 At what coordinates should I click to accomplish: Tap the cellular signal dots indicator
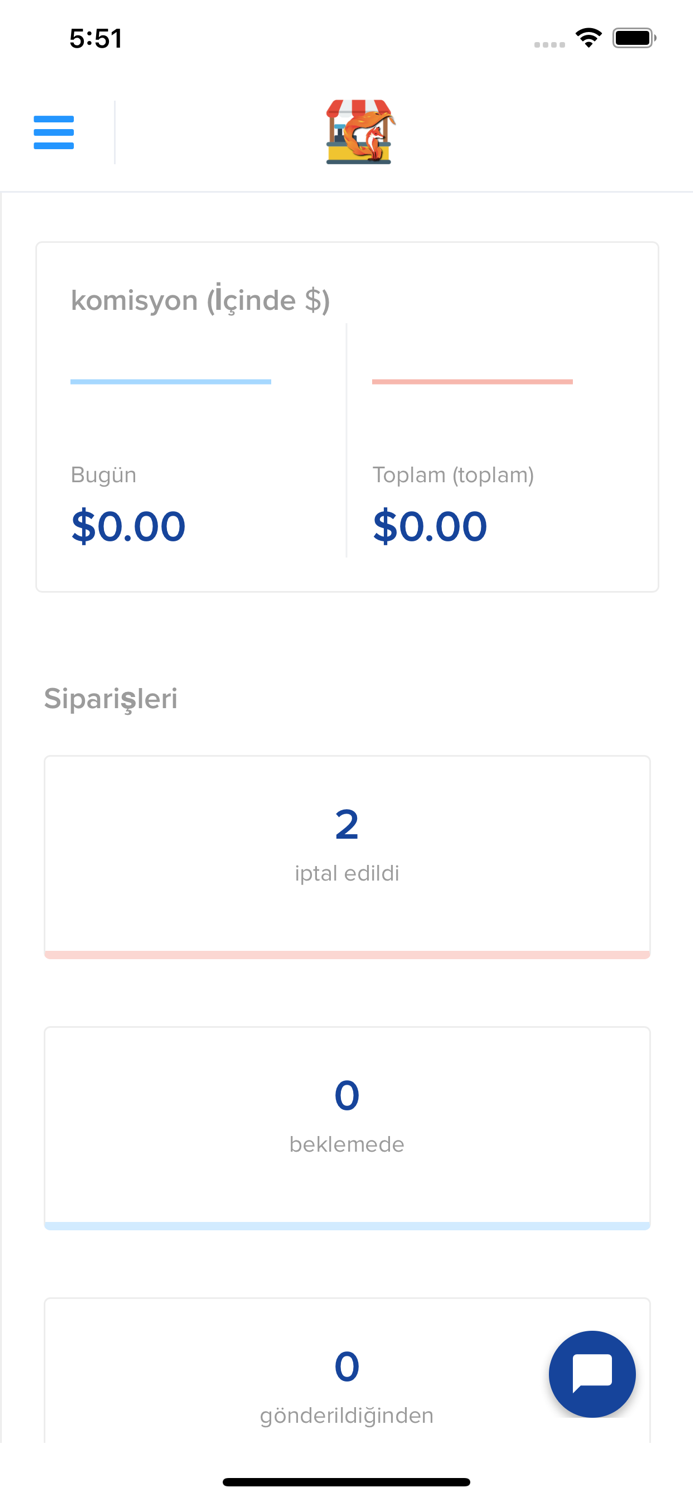pyautogui.click(x=550, y=41)
